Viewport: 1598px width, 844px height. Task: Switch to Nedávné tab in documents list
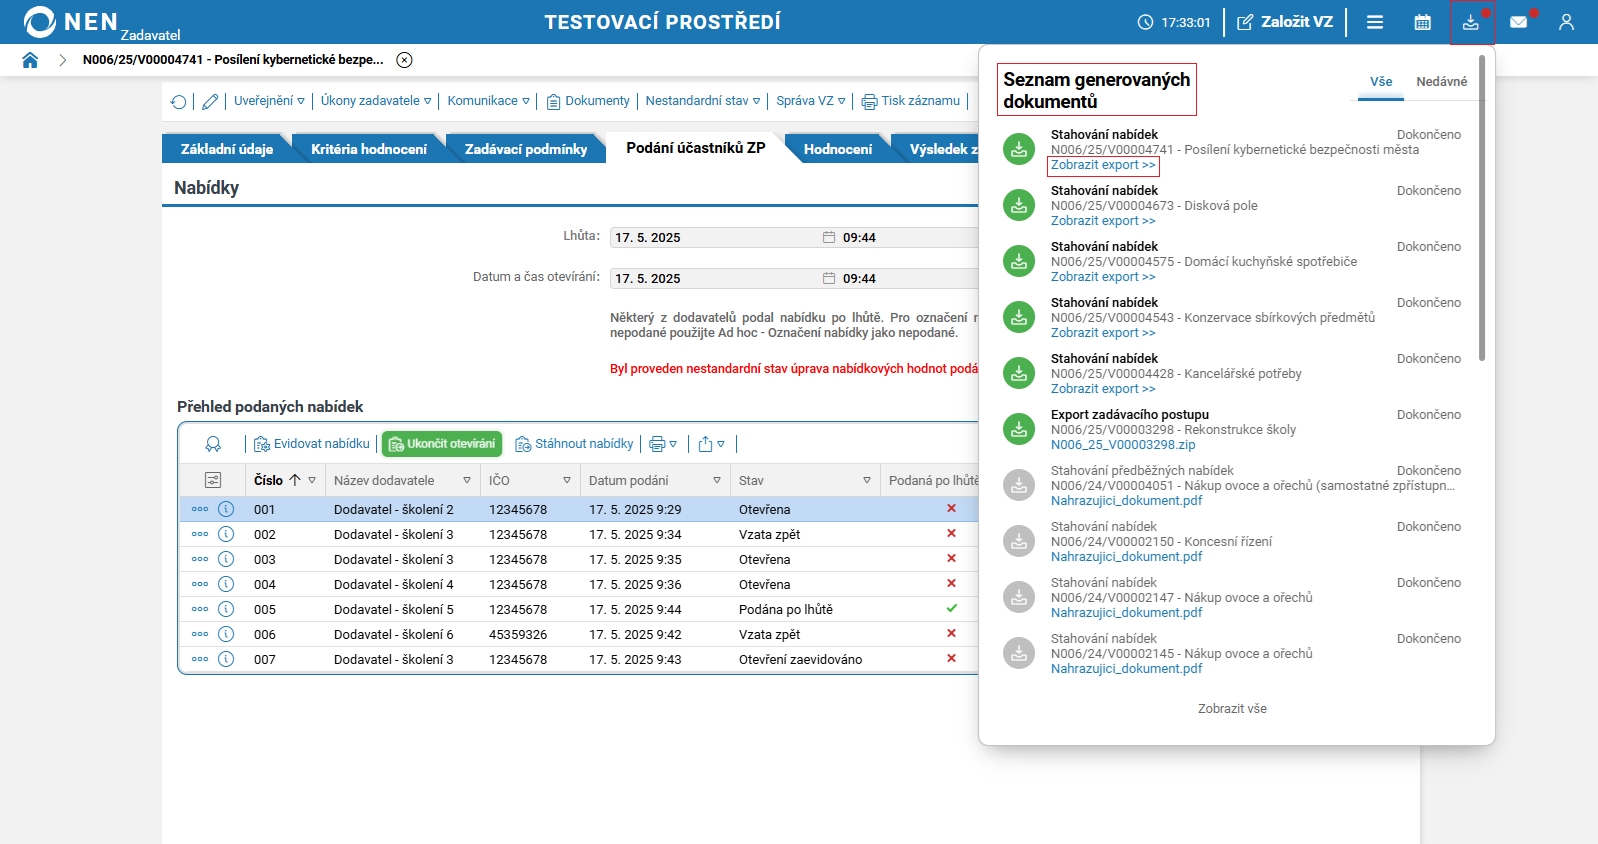point(1441,82)
